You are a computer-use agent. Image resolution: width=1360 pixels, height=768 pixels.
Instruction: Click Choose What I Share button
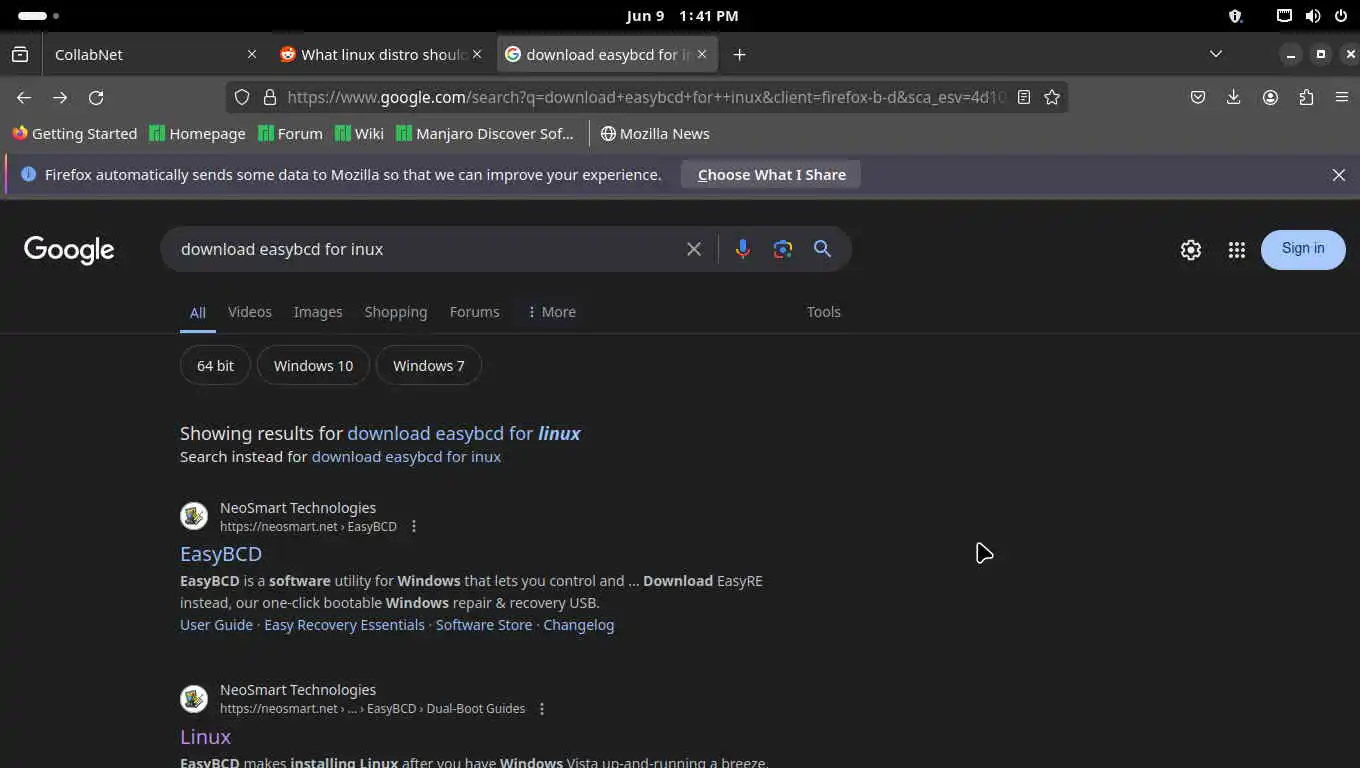(x=771, y=175)
